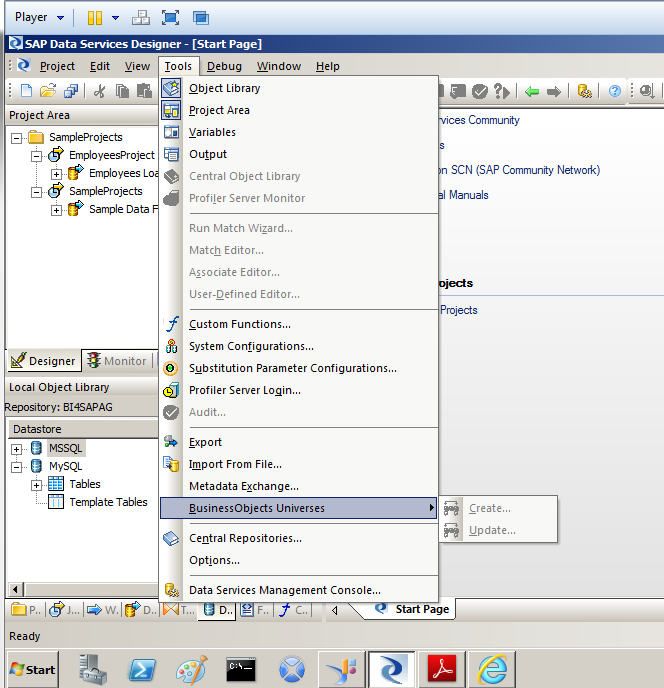The width and height of the screenshot is (664, 688).
Task: Collapse the MySQL datastore
Action: 17,467
